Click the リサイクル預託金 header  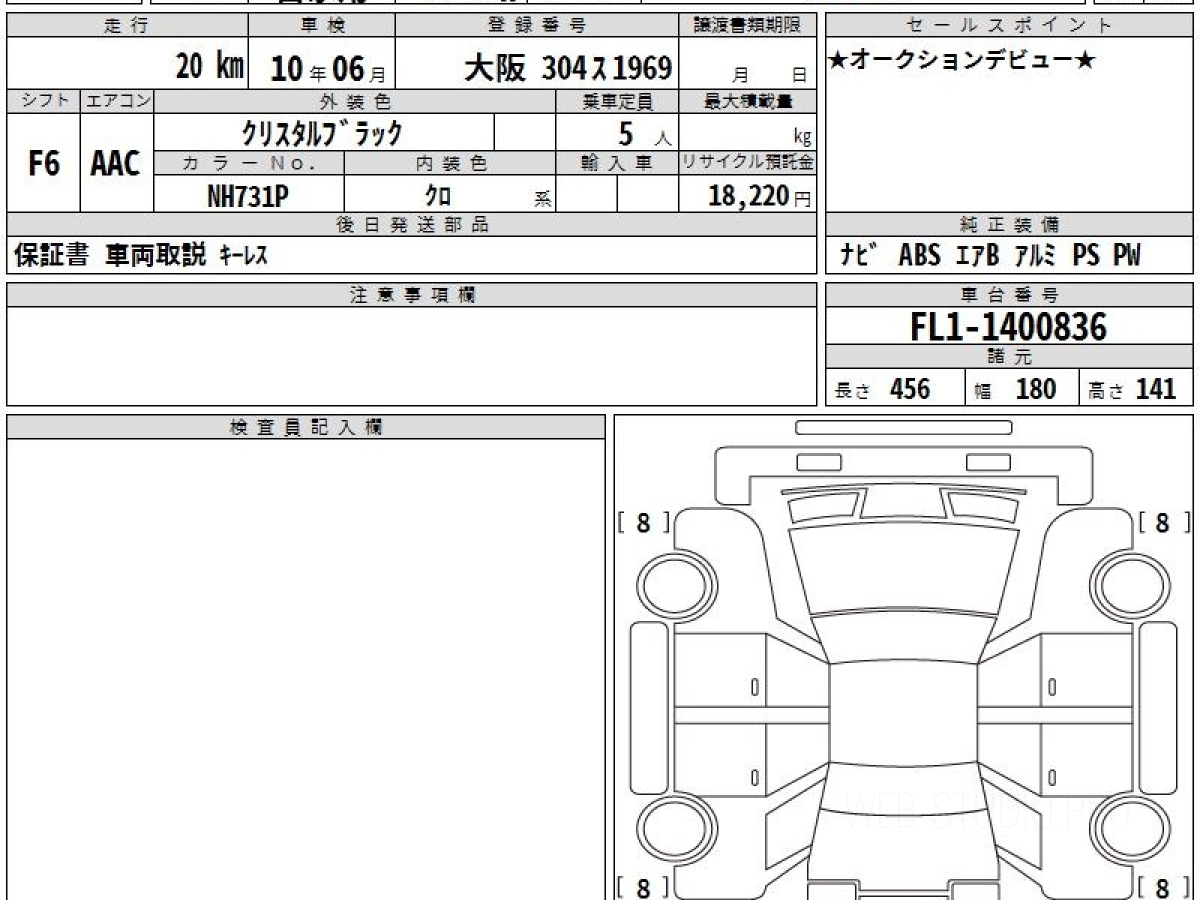(747, 163)
